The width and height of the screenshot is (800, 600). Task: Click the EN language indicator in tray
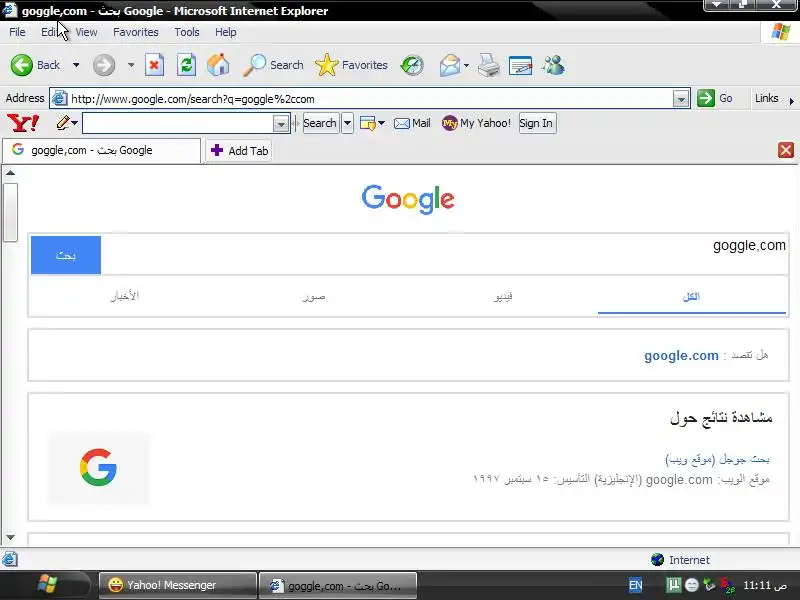click(x=635, y=585)
